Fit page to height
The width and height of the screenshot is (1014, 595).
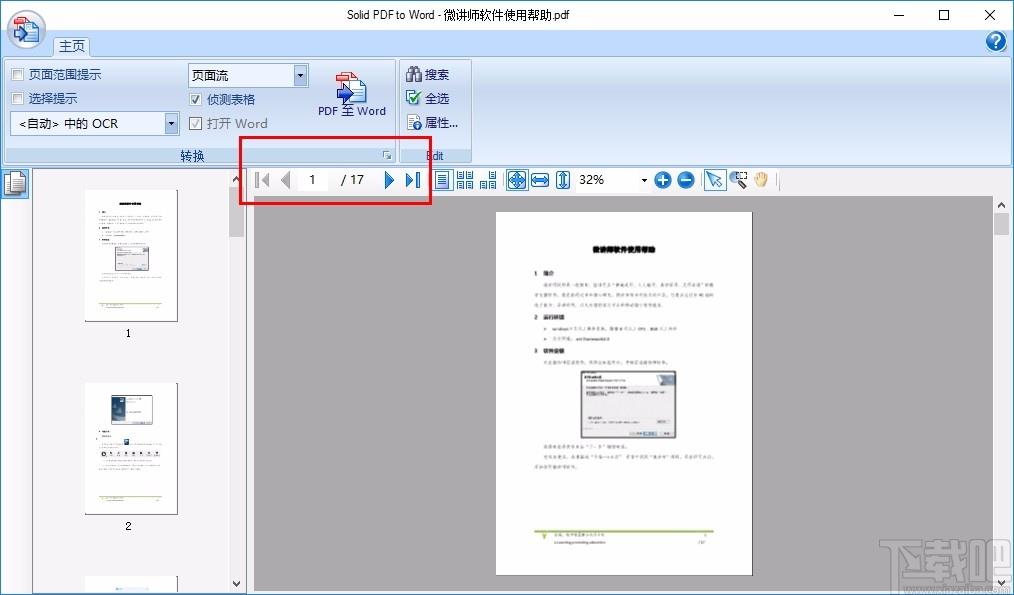tap(563, 180)
